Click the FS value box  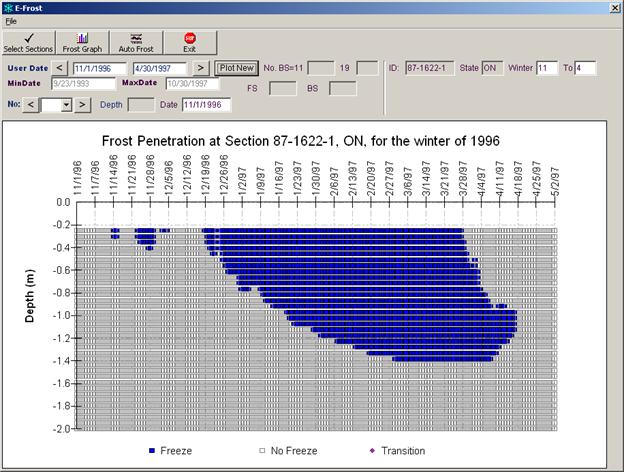coord(283,88)
